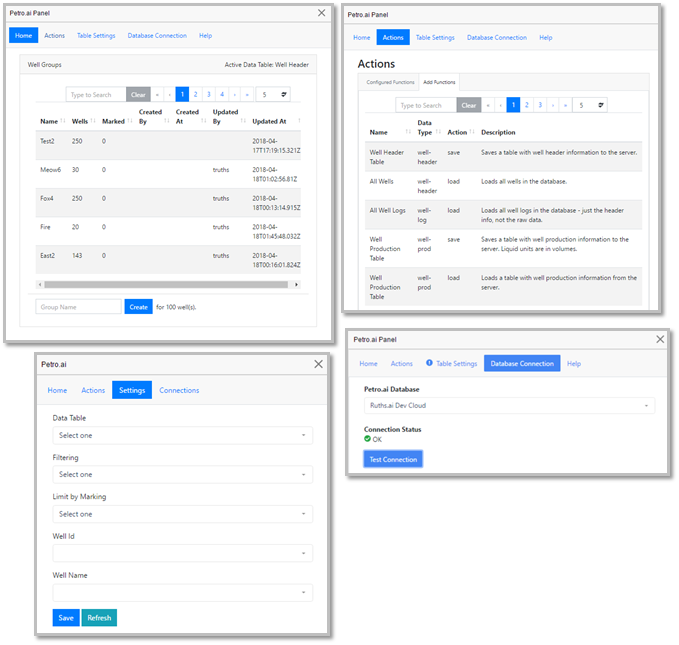Go to page 4 in Well Groups pagination
Image resolution: width=679 pixels, height=645 pixels.
[222, 94]
